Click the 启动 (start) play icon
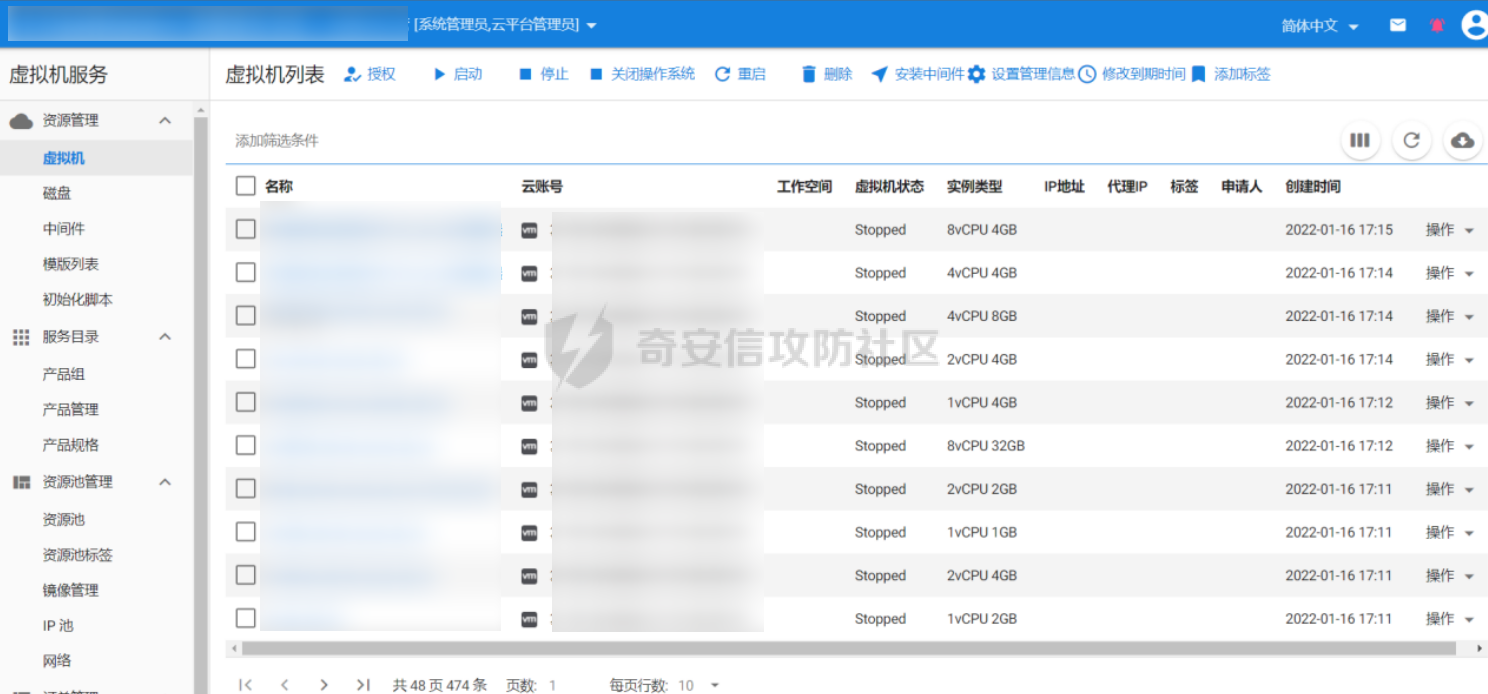The image size is (1488, 694). (x=439, y=74)
